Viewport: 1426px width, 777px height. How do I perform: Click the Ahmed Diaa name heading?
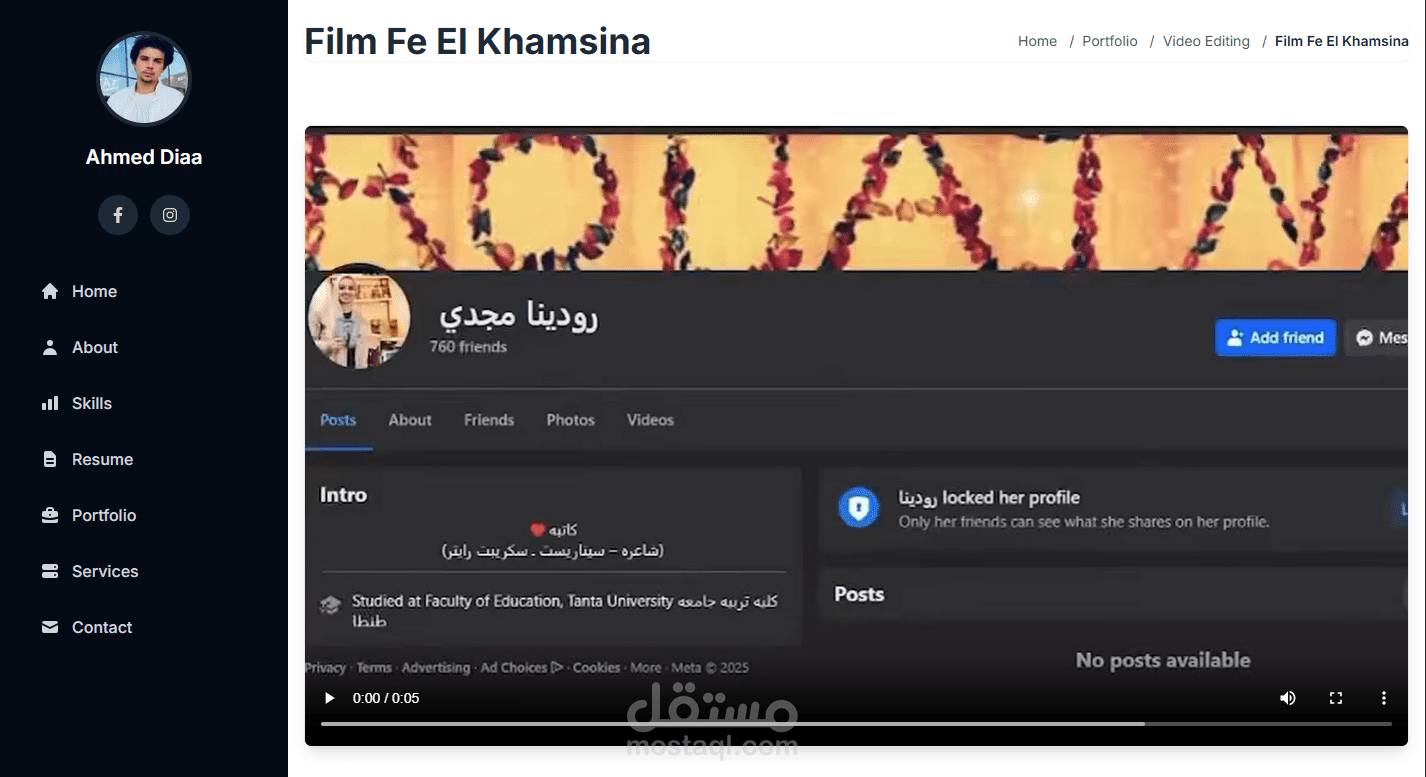[x=144, y=157]
